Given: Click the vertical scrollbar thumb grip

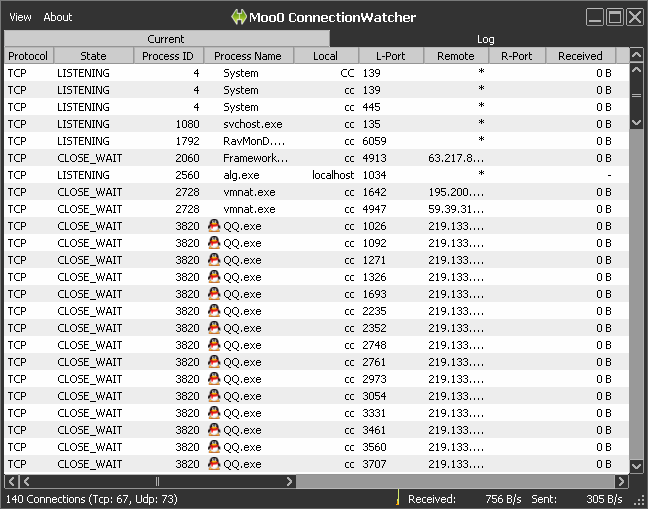Looking at the screenshot, I should (636, 96).
